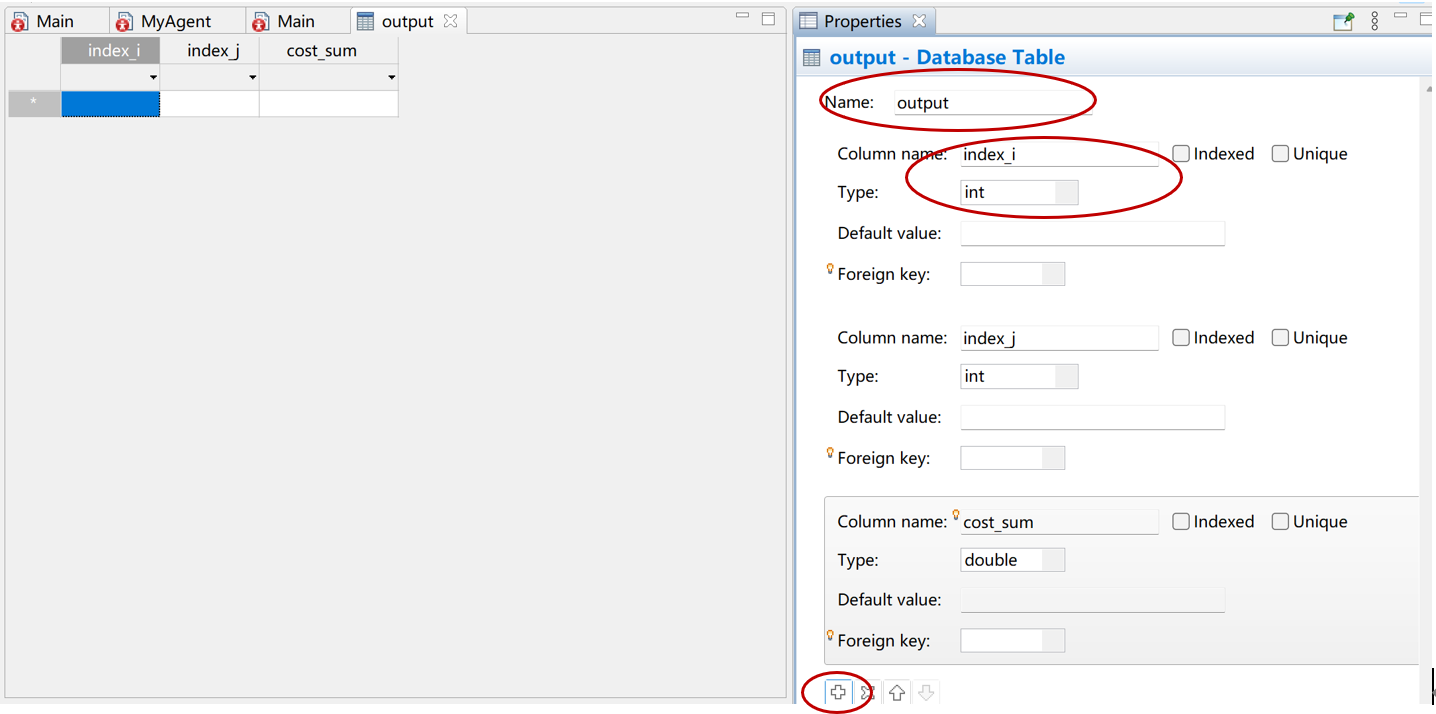Click the Default value field for index_i
The width and height of the screenshot is (1436, 714).
coord(1092,233)
